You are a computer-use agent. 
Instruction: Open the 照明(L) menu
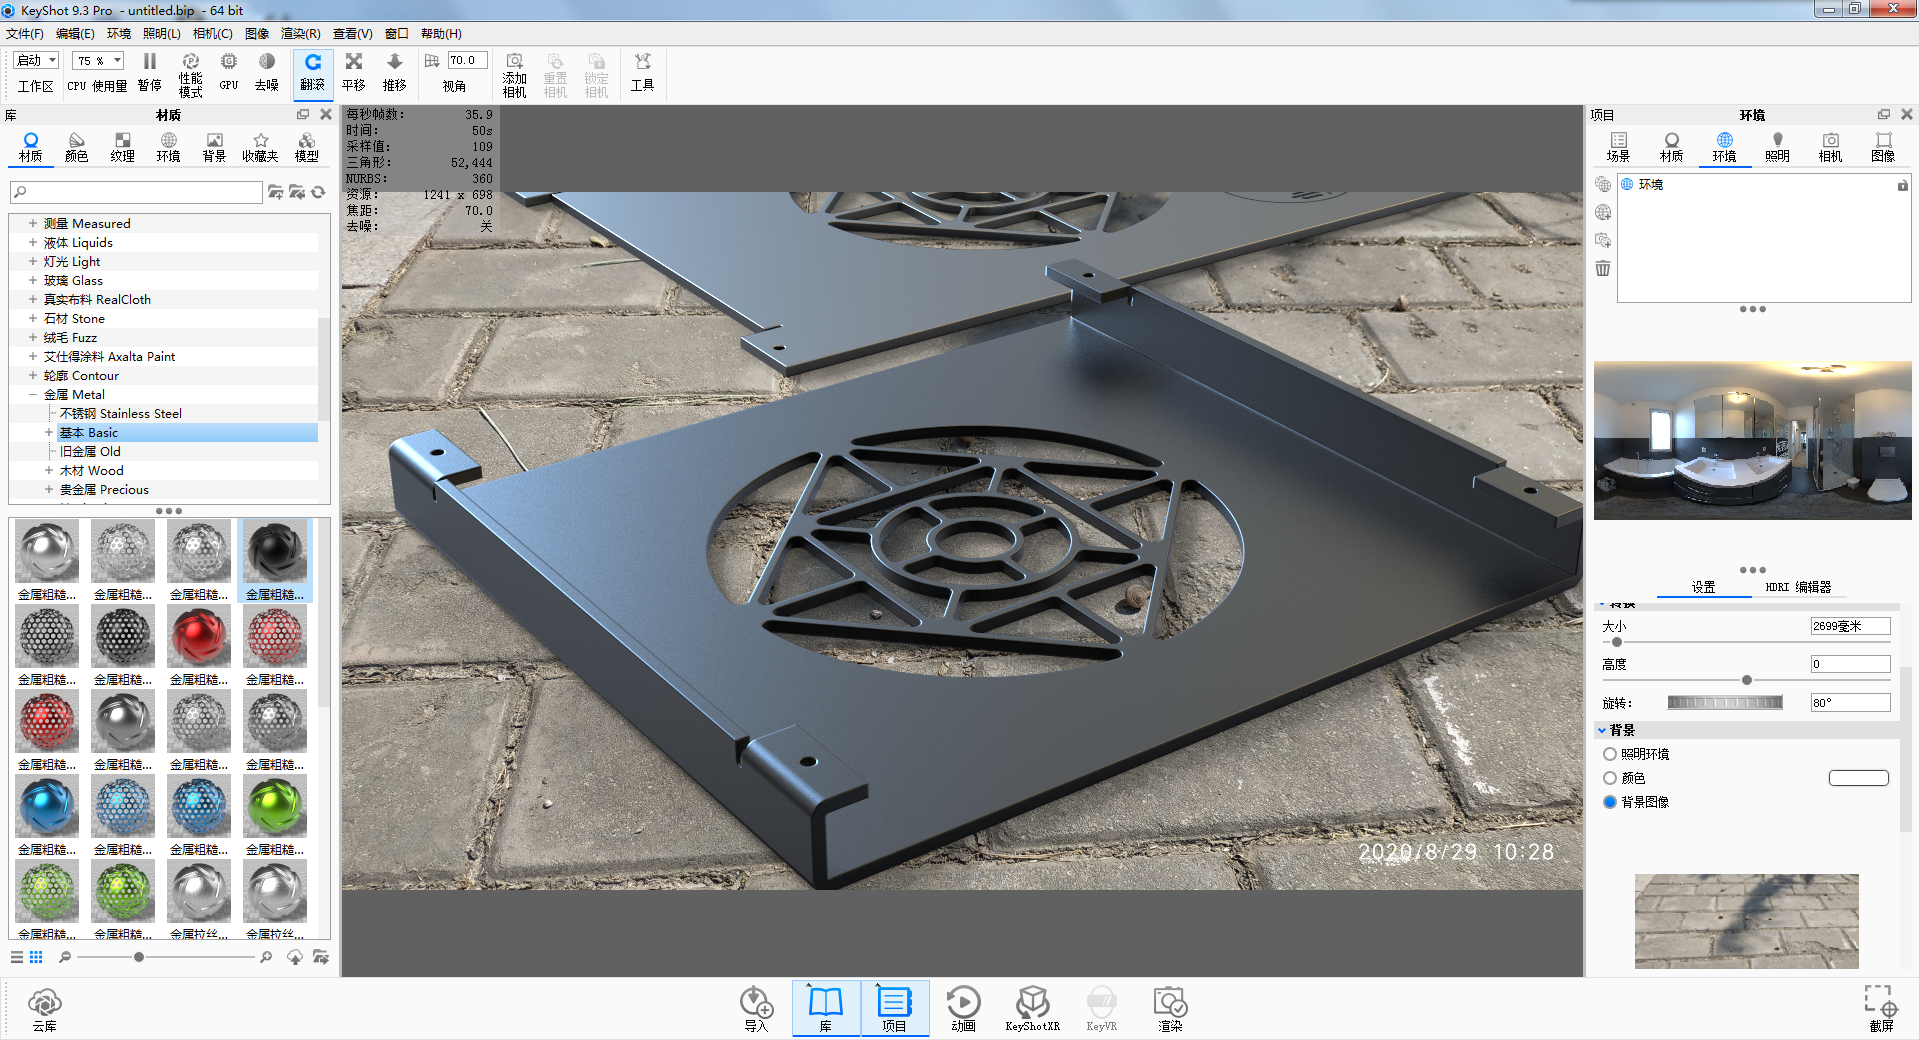162,34
